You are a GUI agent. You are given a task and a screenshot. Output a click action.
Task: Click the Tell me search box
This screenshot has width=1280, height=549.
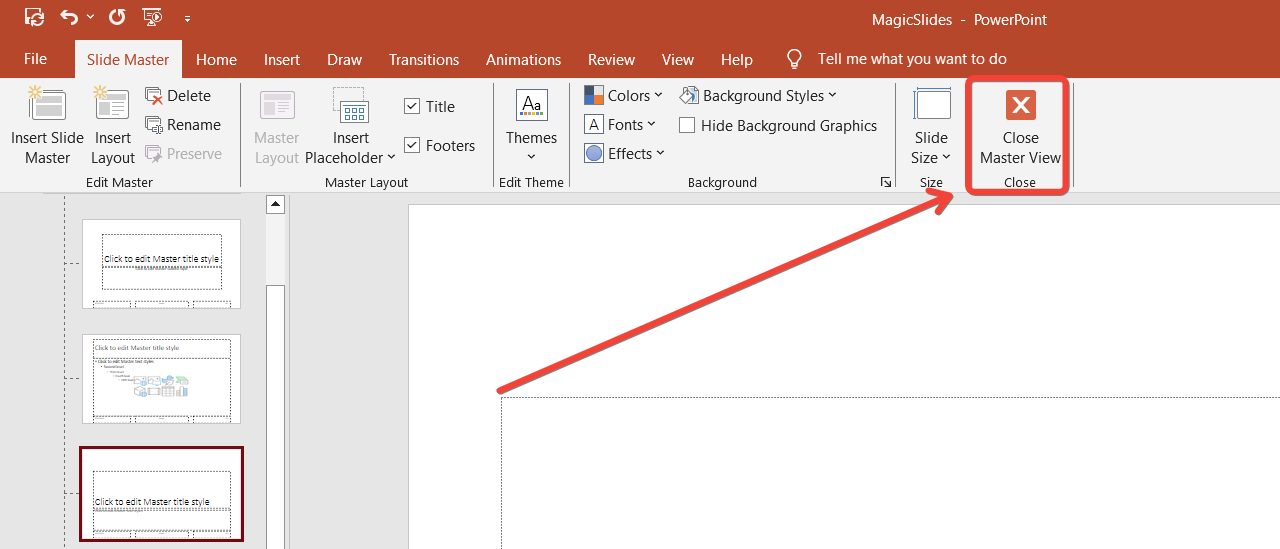(x=911, y=60)
